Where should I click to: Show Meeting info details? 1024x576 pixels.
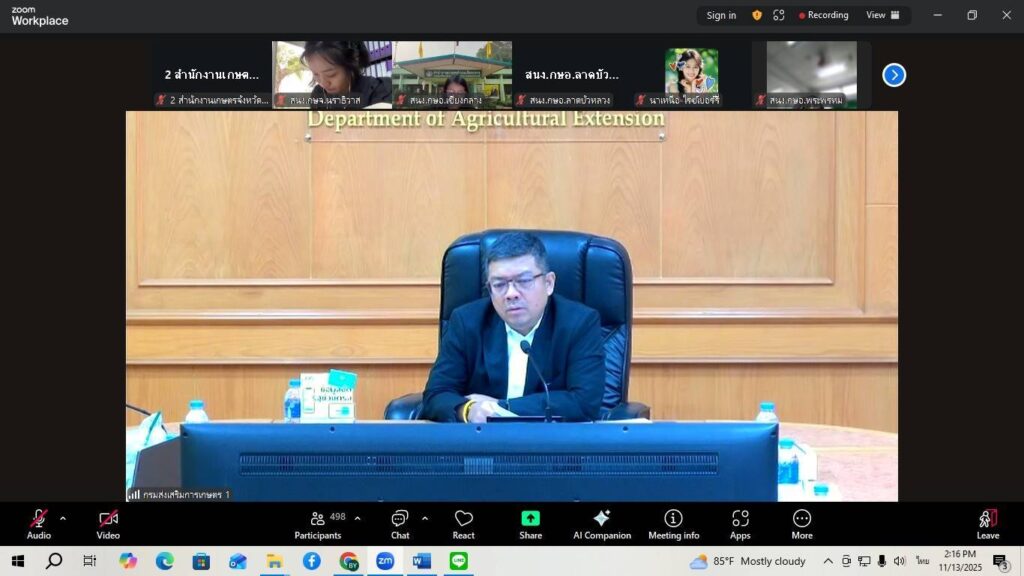[x=673, y=523]
